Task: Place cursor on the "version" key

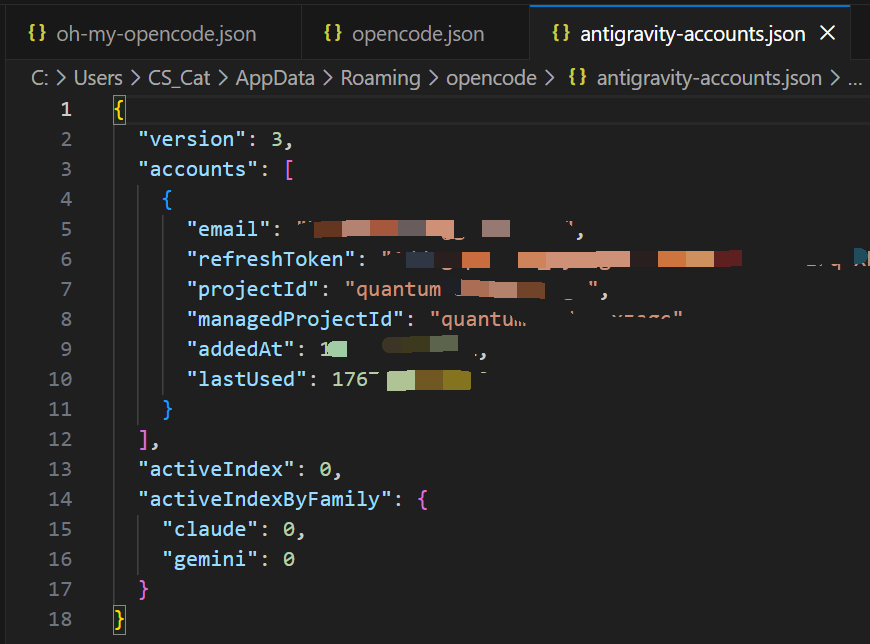Action: (x=192, y=139)
